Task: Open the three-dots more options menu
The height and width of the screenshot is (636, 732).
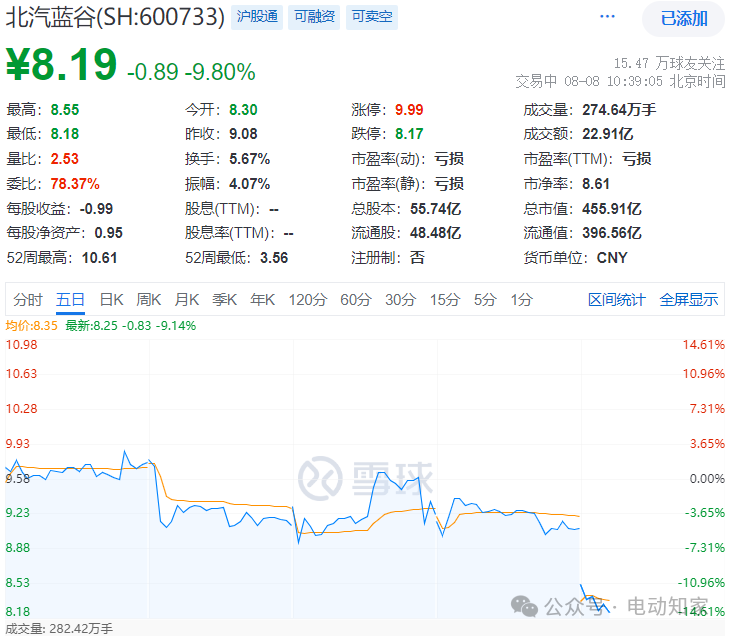Action: (x=607, y=17)
